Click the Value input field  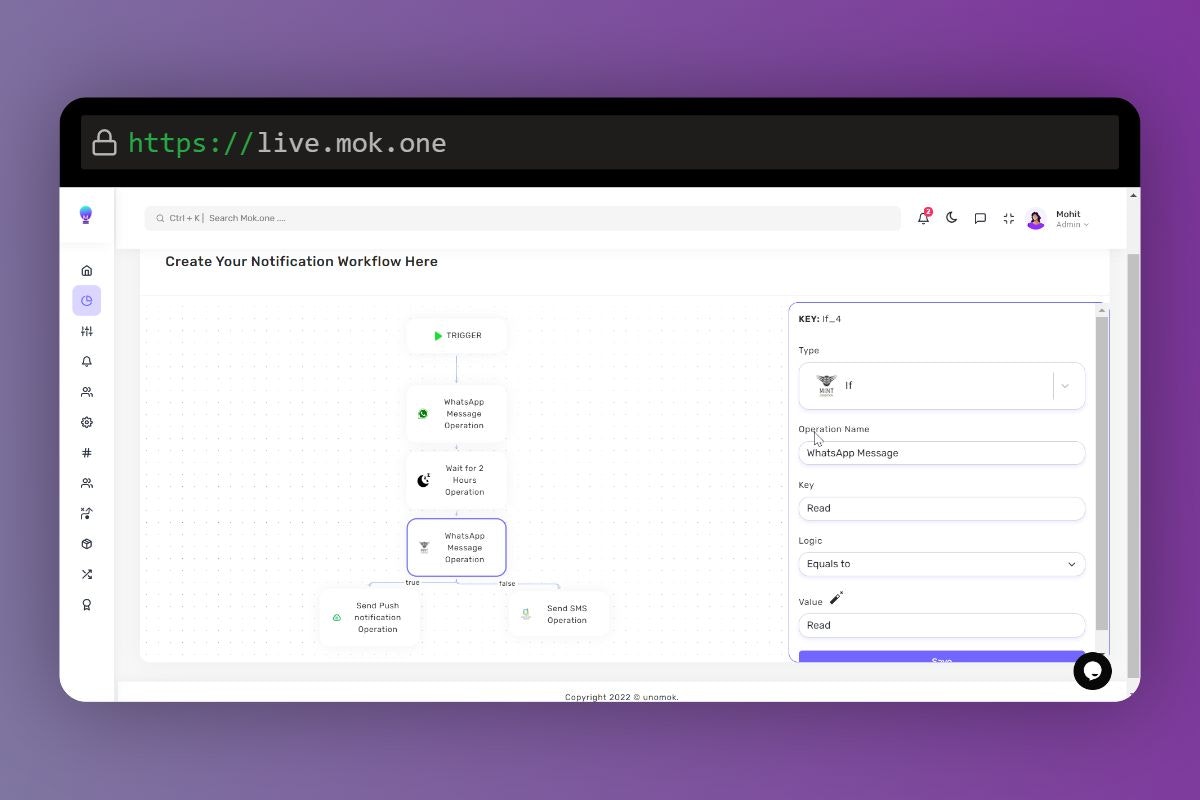click(942, 625)
